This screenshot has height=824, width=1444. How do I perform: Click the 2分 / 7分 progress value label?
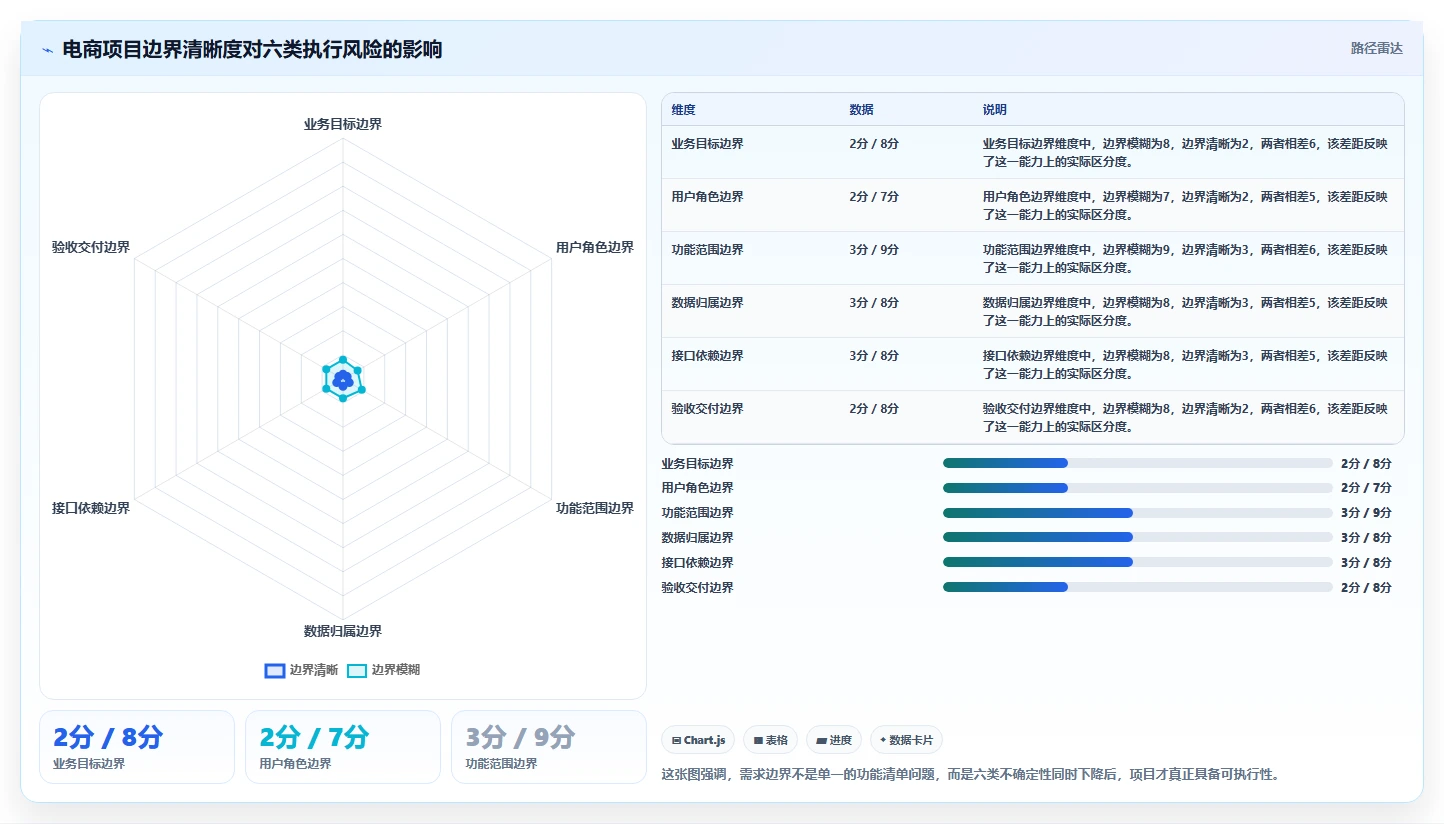(1366, 488)
